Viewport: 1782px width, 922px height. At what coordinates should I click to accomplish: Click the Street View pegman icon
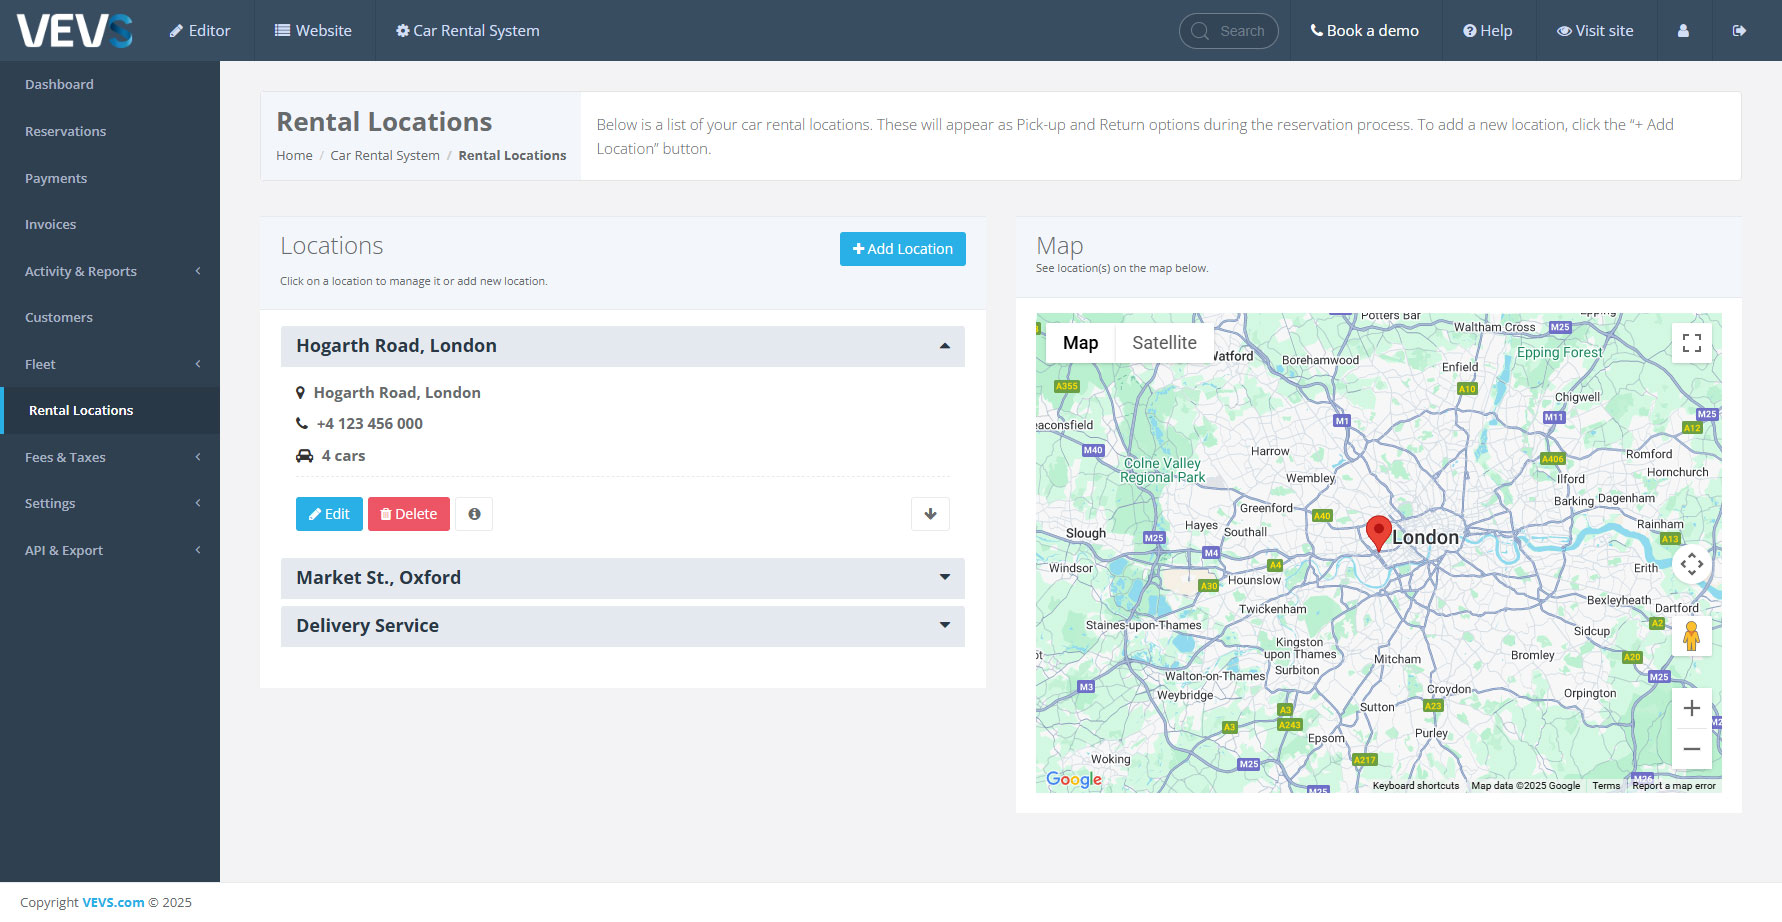[1691, 636]
